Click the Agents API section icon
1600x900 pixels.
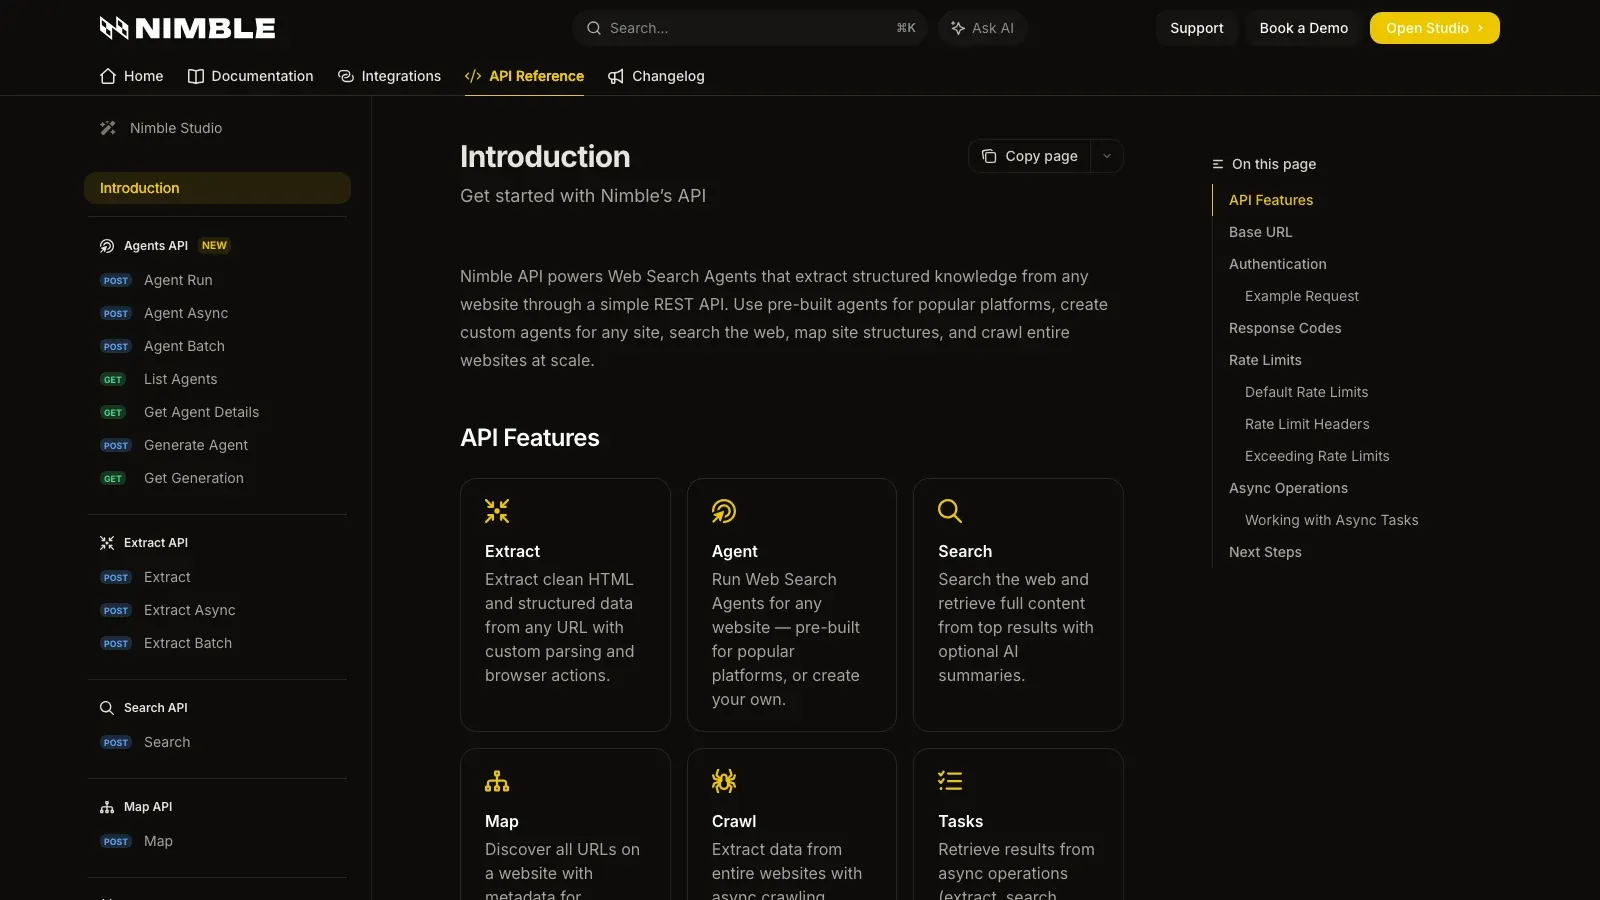(107, 246)
